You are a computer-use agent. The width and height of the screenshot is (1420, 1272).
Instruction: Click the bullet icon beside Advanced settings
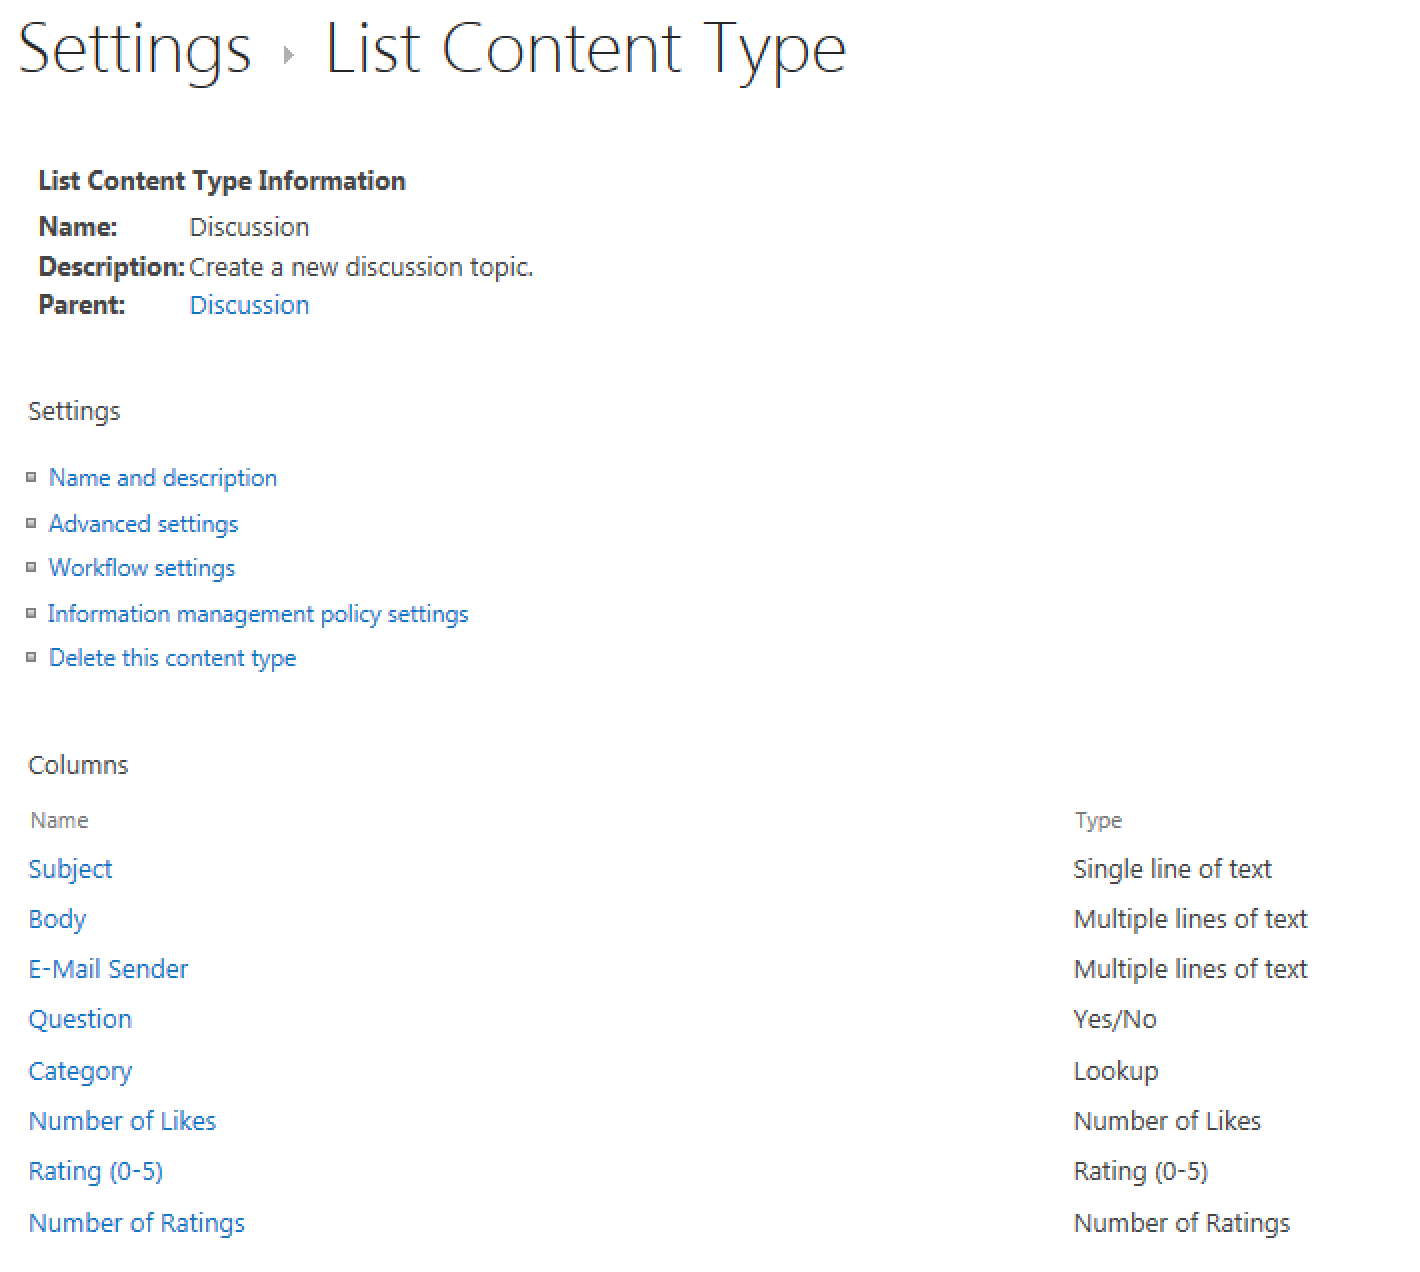[31, 523]
